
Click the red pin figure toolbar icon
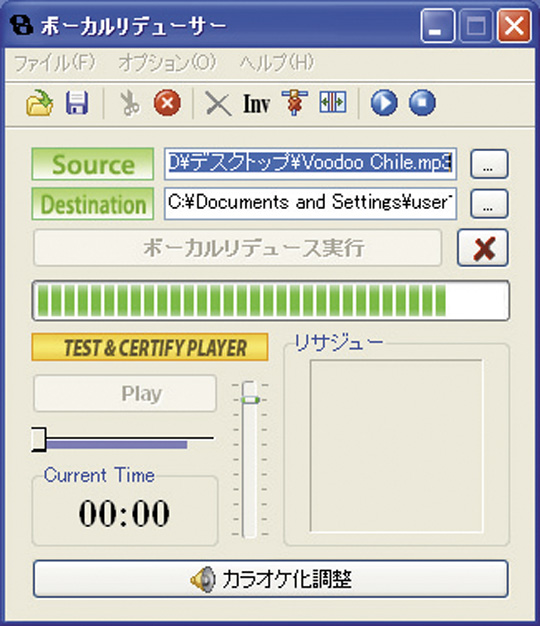point(295,103)
